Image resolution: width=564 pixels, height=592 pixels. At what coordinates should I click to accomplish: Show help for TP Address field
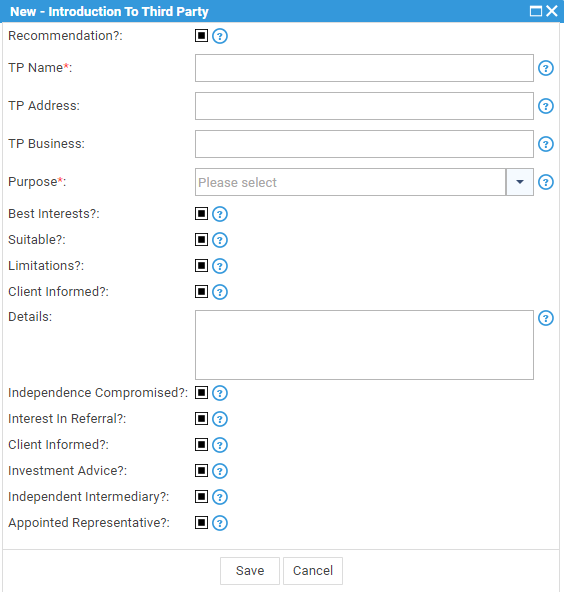tap(546, 106)
